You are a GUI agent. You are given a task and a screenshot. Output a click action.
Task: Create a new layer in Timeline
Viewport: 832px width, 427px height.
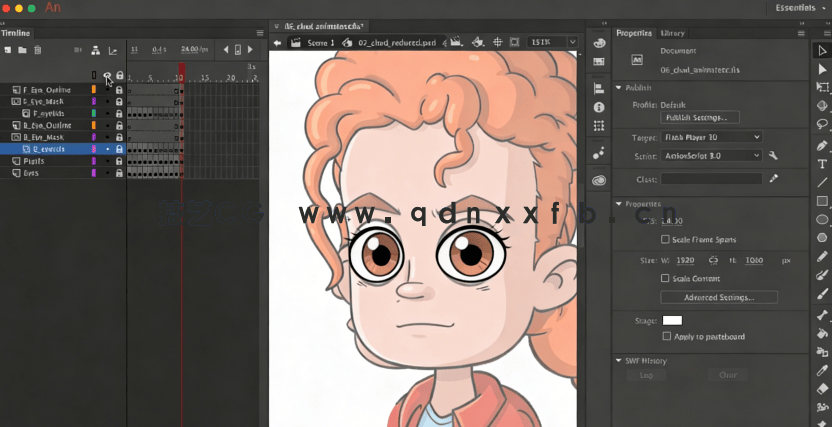(7, 50)
